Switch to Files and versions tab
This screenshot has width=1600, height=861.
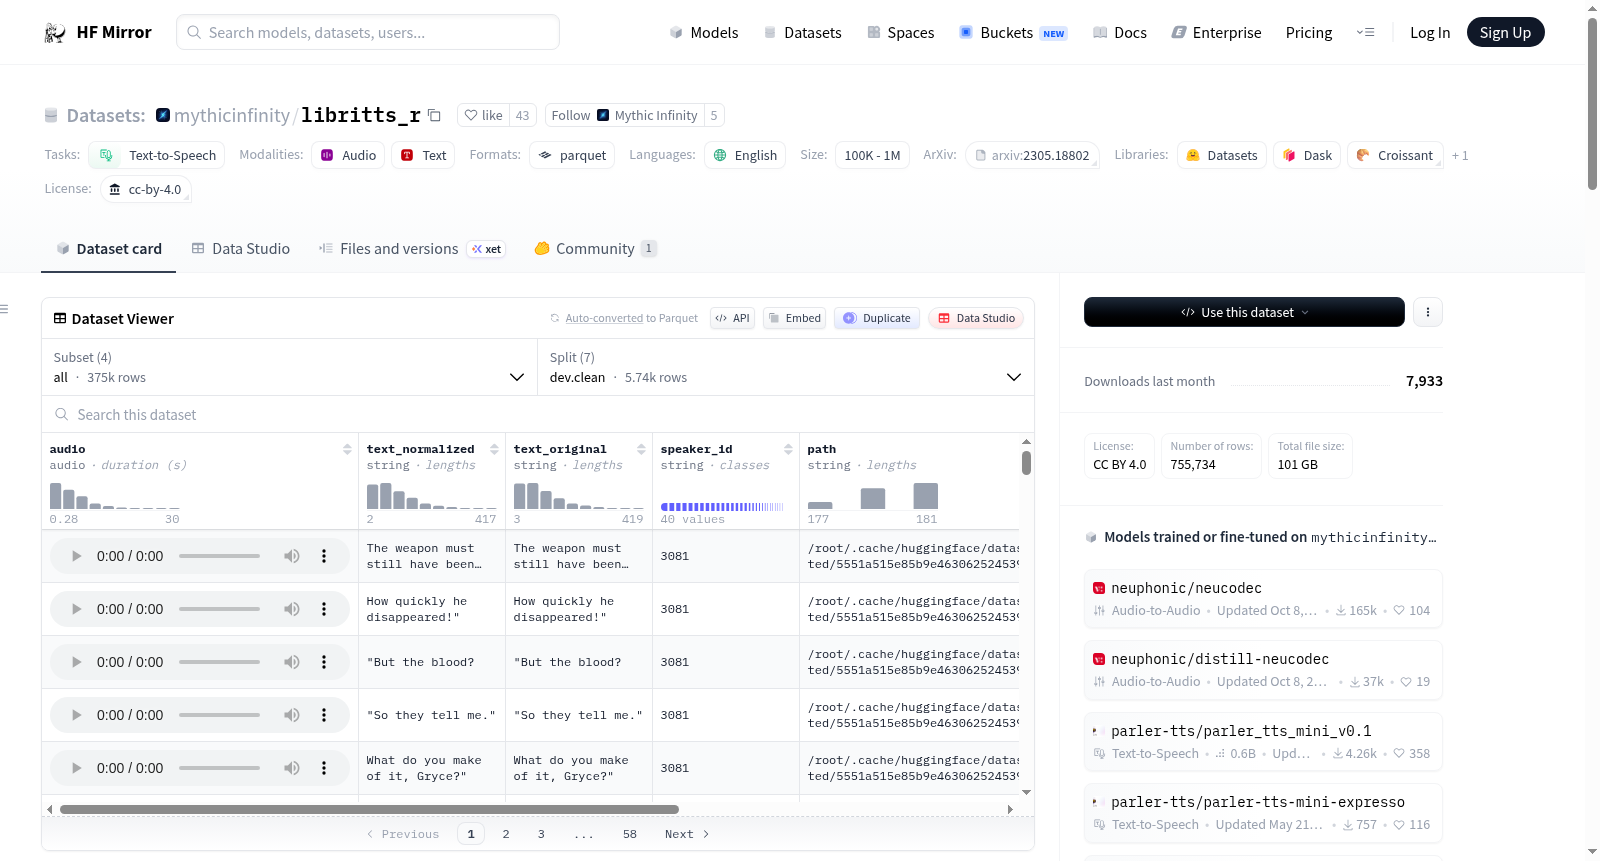[x=411, y=249]
